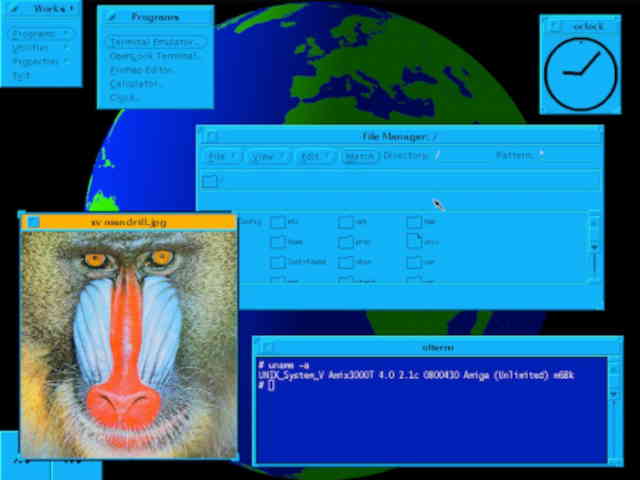Launch Clock from Programs menu
This screenshot has width=640, height=480.
(124, 98)
